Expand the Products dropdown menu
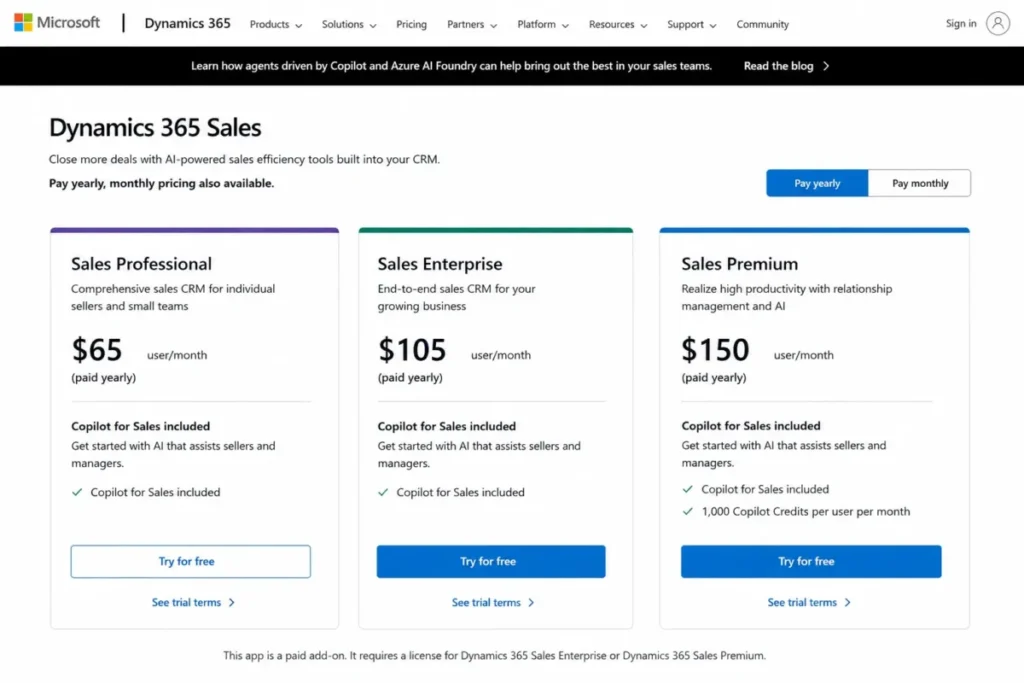The width and height of the screenshot is (1024, 683). (276, 24)
